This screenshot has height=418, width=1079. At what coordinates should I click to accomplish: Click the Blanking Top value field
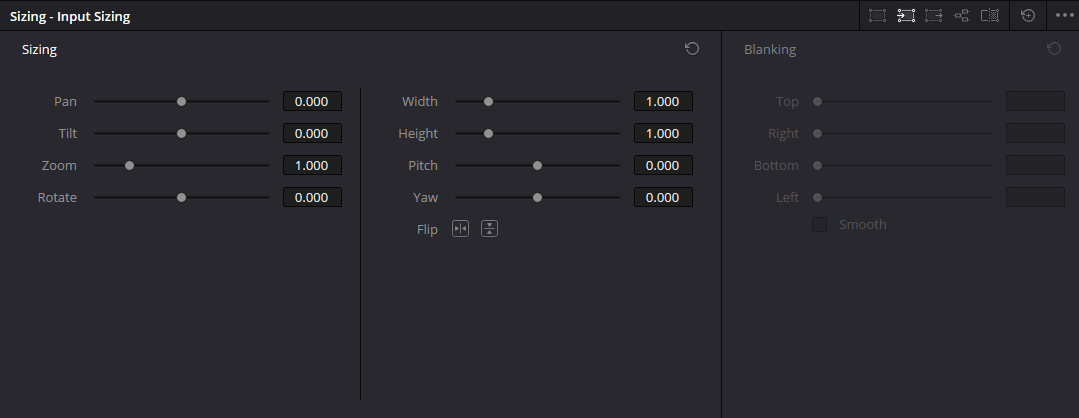point(1036,101)
